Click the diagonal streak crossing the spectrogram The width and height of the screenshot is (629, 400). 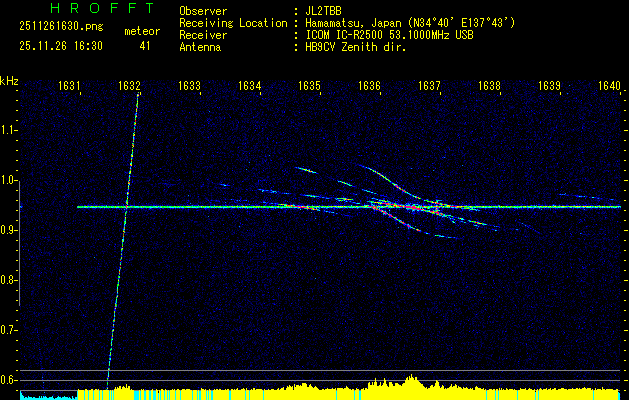[x=122, y=238]
